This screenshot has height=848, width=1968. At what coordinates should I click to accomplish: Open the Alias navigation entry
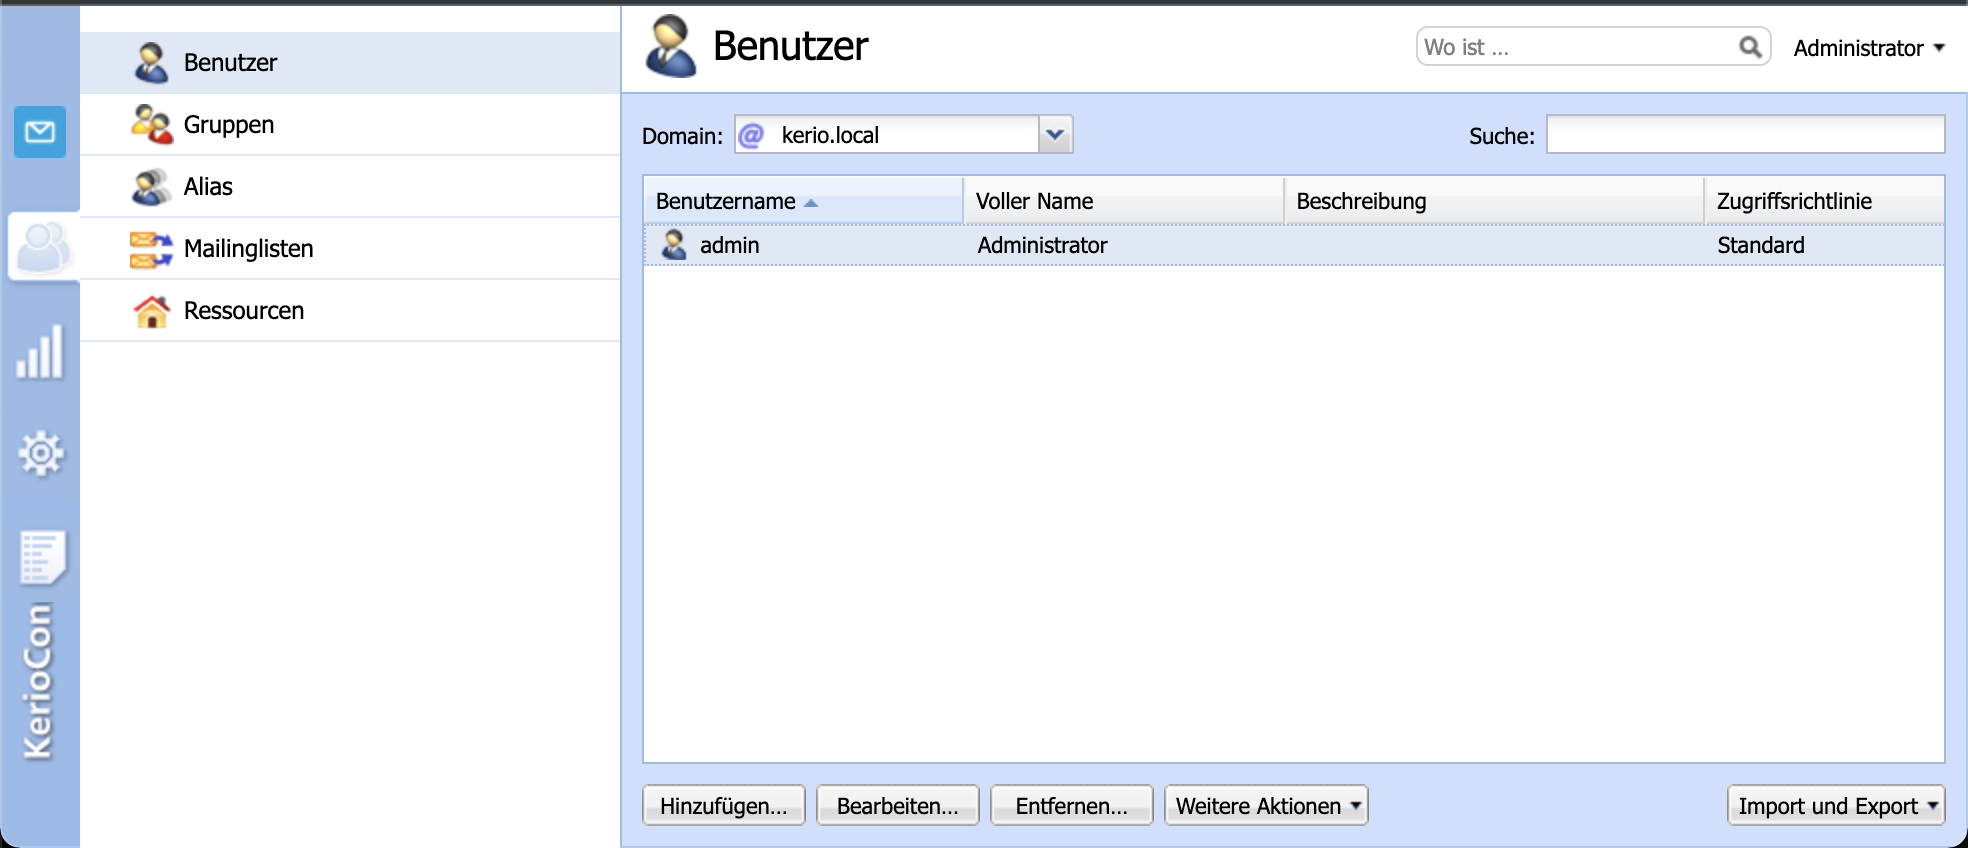click(208, 187)
